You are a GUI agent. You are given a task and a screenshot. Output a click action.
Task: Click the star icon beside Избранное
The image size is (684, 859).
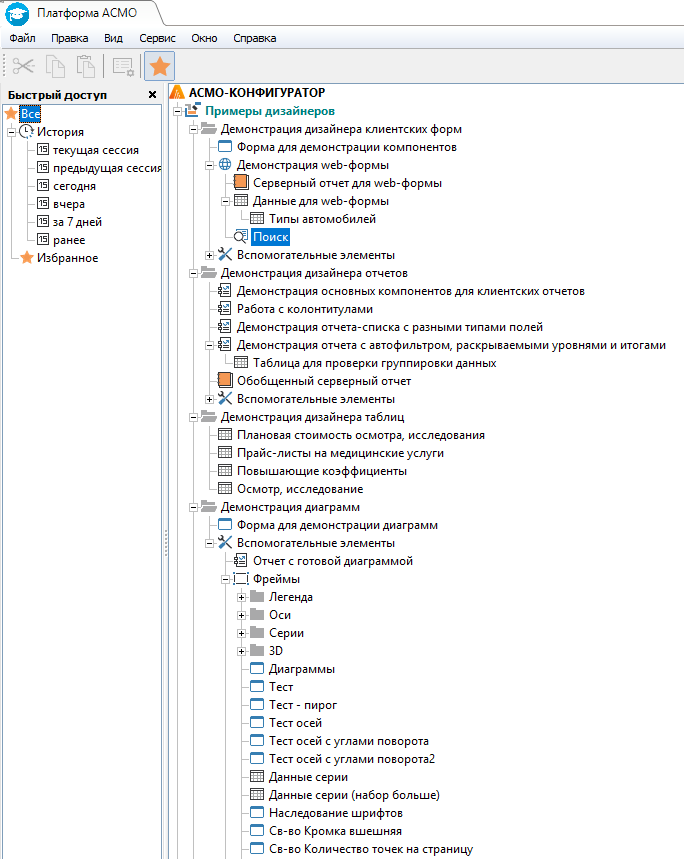pos(27,257)
